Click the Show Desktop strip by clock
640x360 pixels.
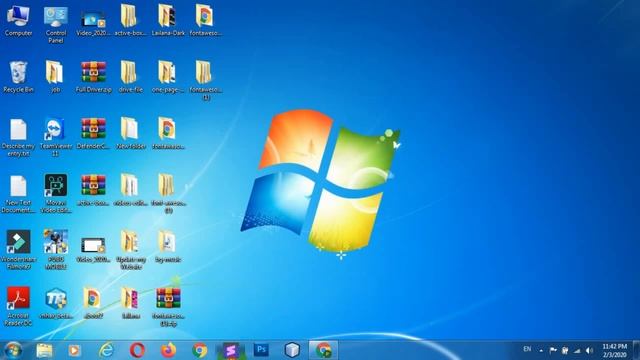pyautogui.click(x=636, y=350)
